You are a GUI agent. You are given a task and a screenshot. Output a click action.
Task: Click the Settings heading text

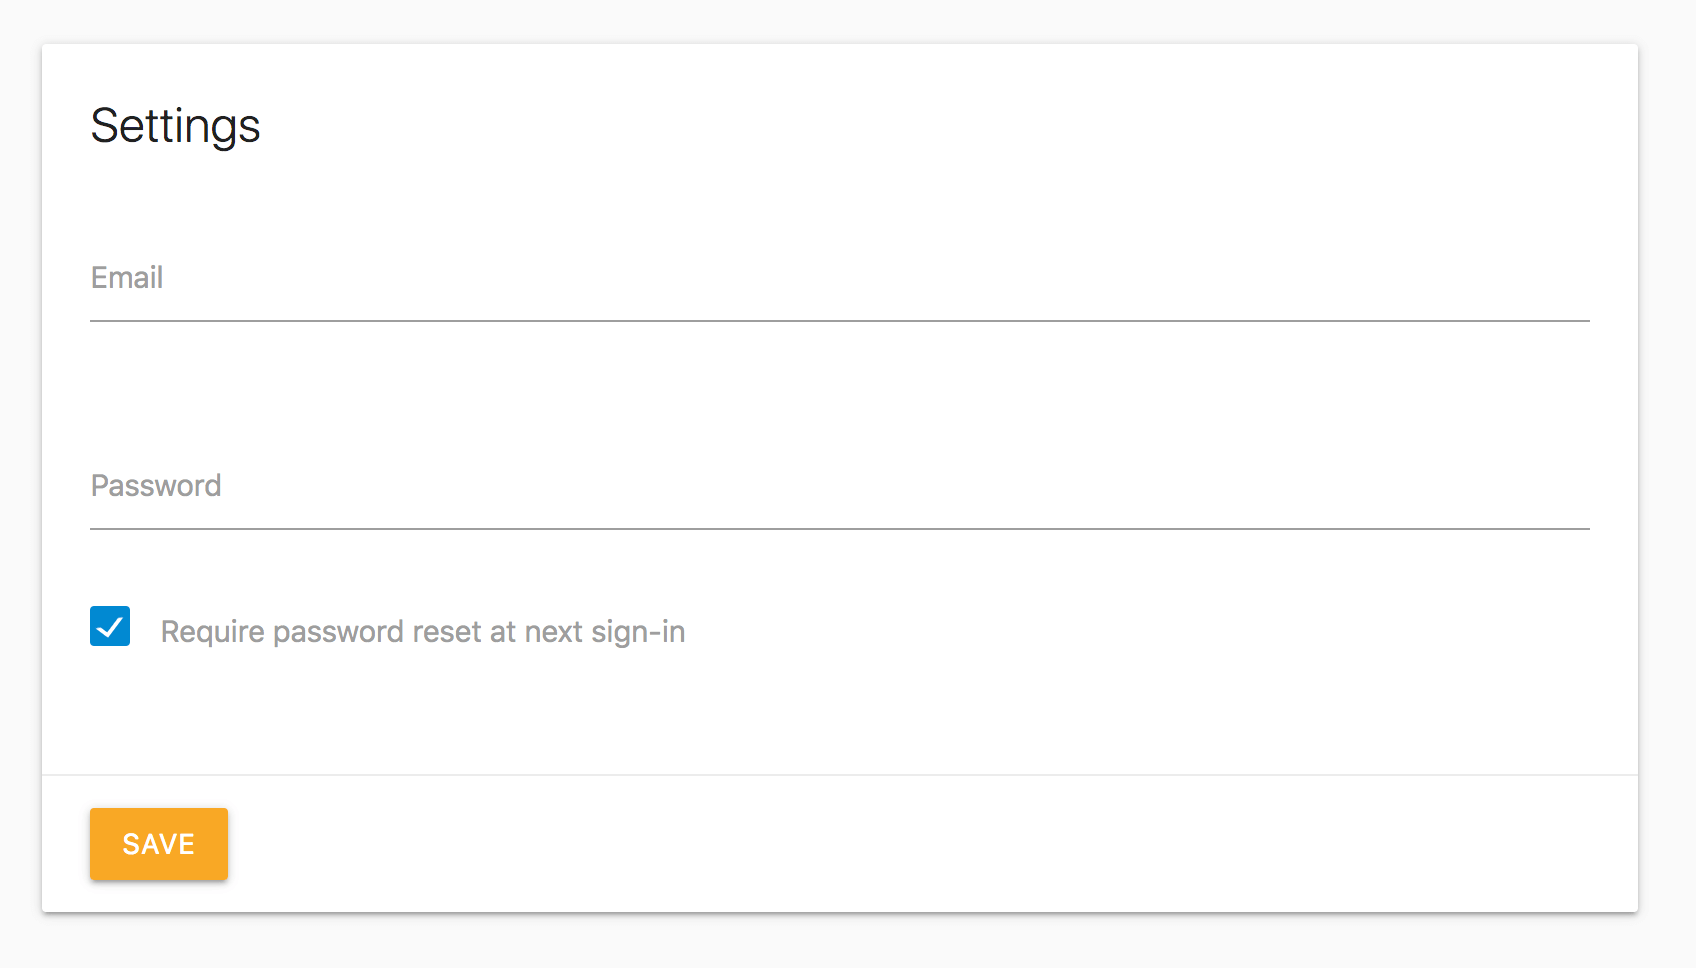tap(175, 126)
